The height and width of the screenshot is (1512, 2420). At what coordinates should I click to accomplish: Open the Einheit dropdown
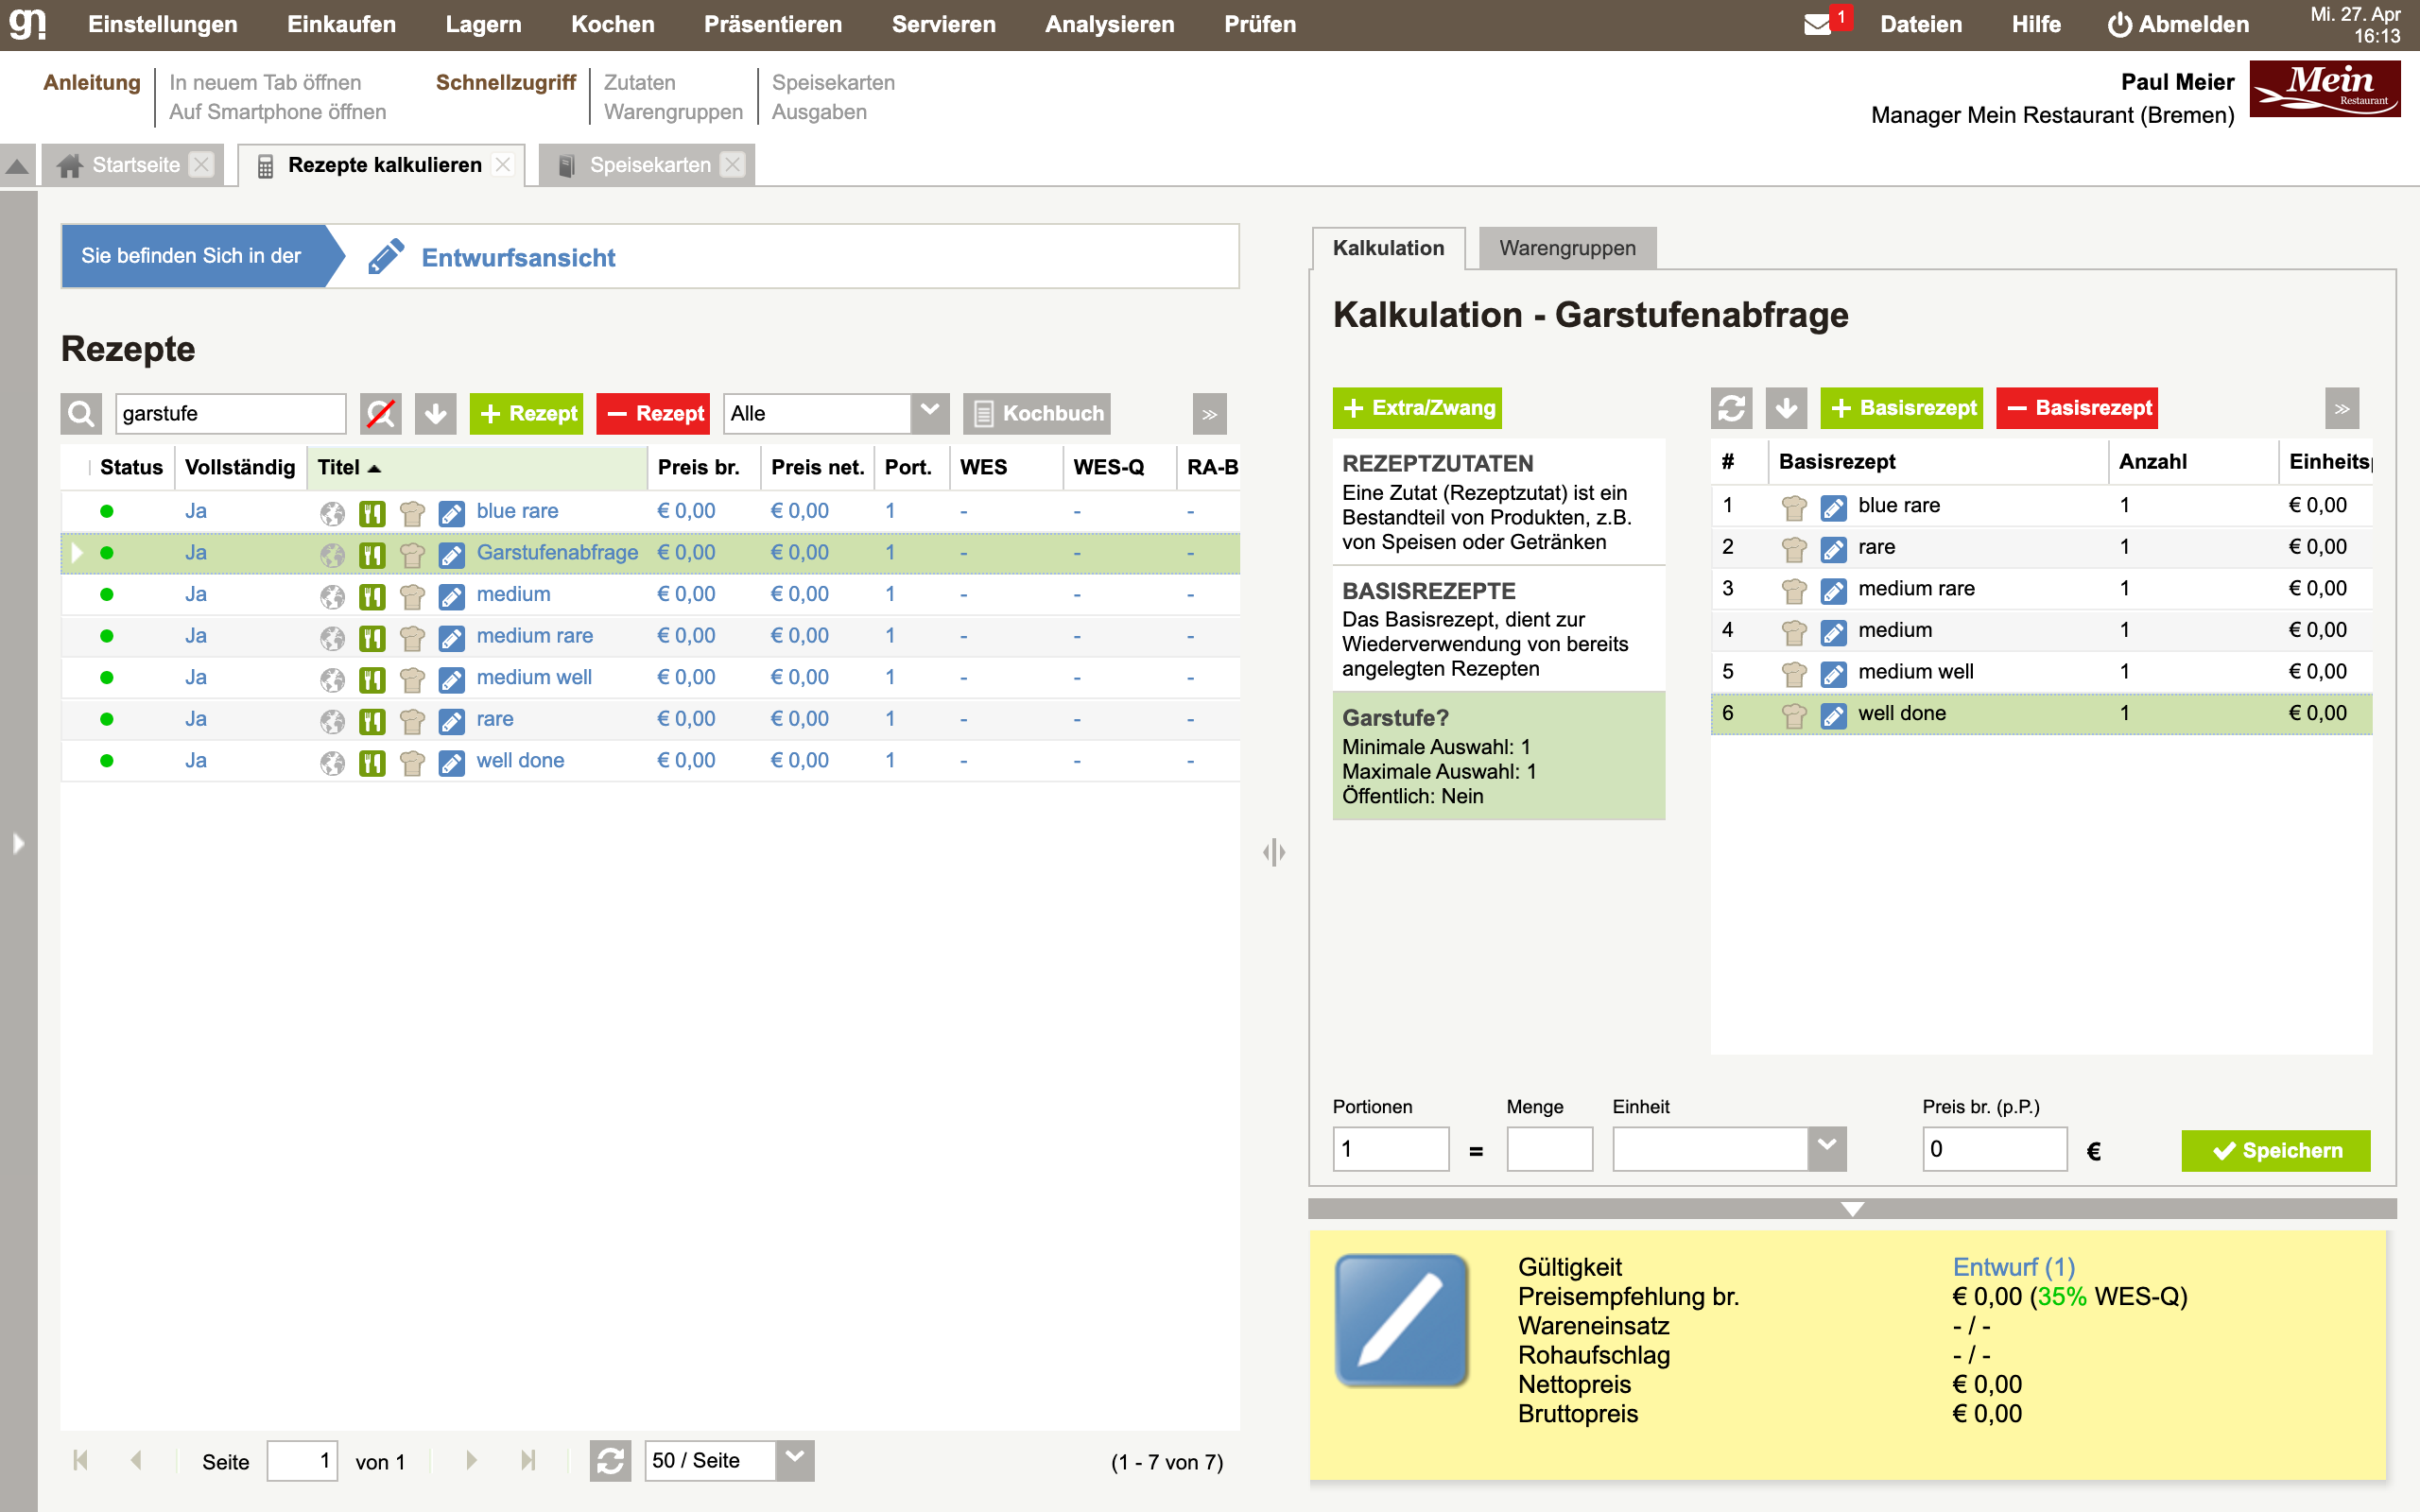(x=1826, y=1148)
